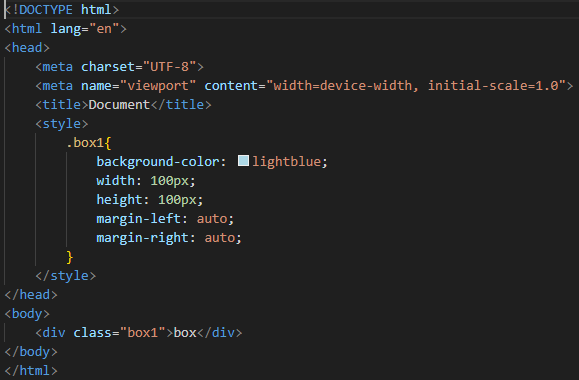Image resolution: width=579 pixels, height=380 pixels.
Task: Click the 'content' attribute name
Action: 231,86
